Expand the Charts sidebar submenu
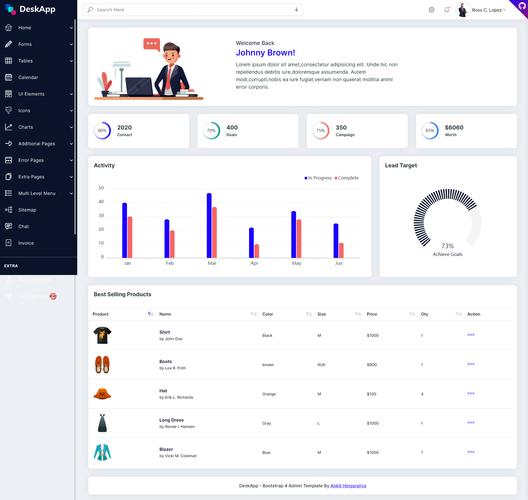 pyautogui.click(x=37, y=127)
